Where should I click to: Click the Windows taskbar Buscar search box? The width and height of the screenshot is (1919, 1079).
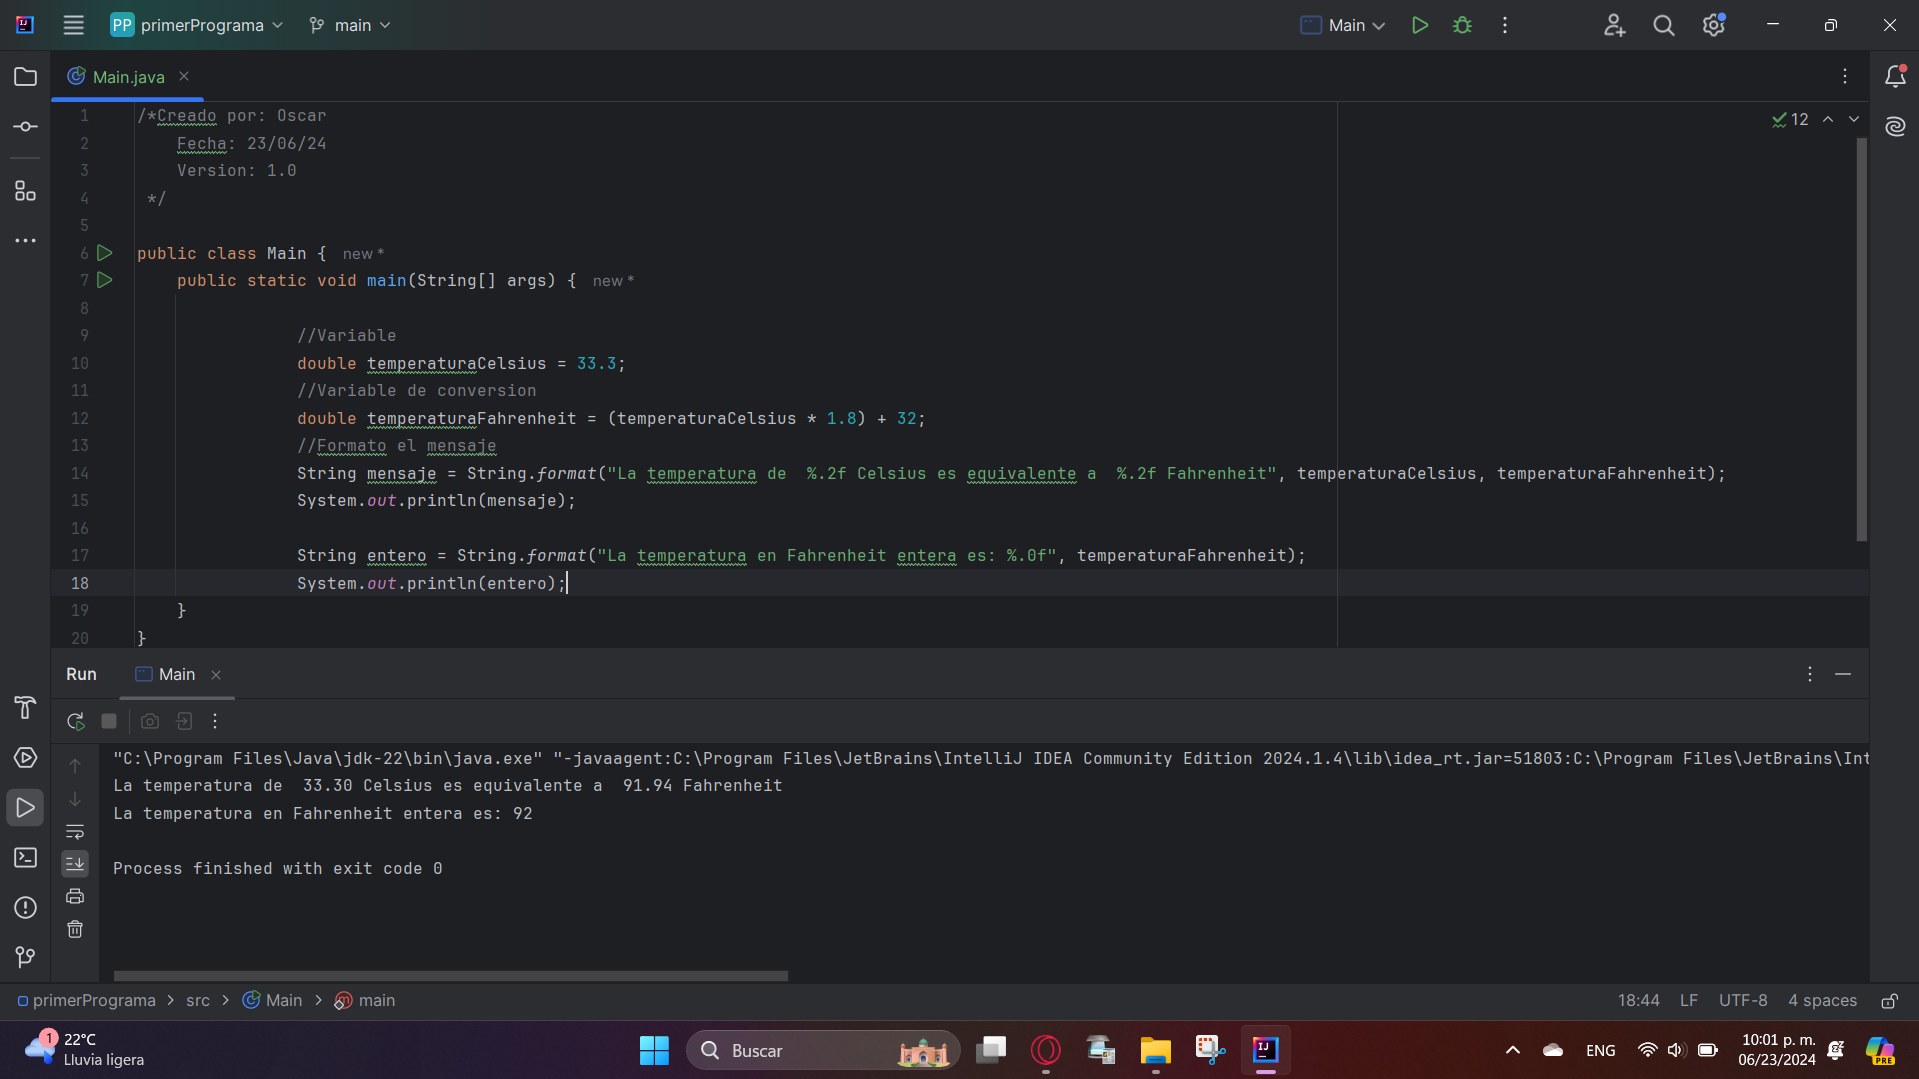point(823,1050)
